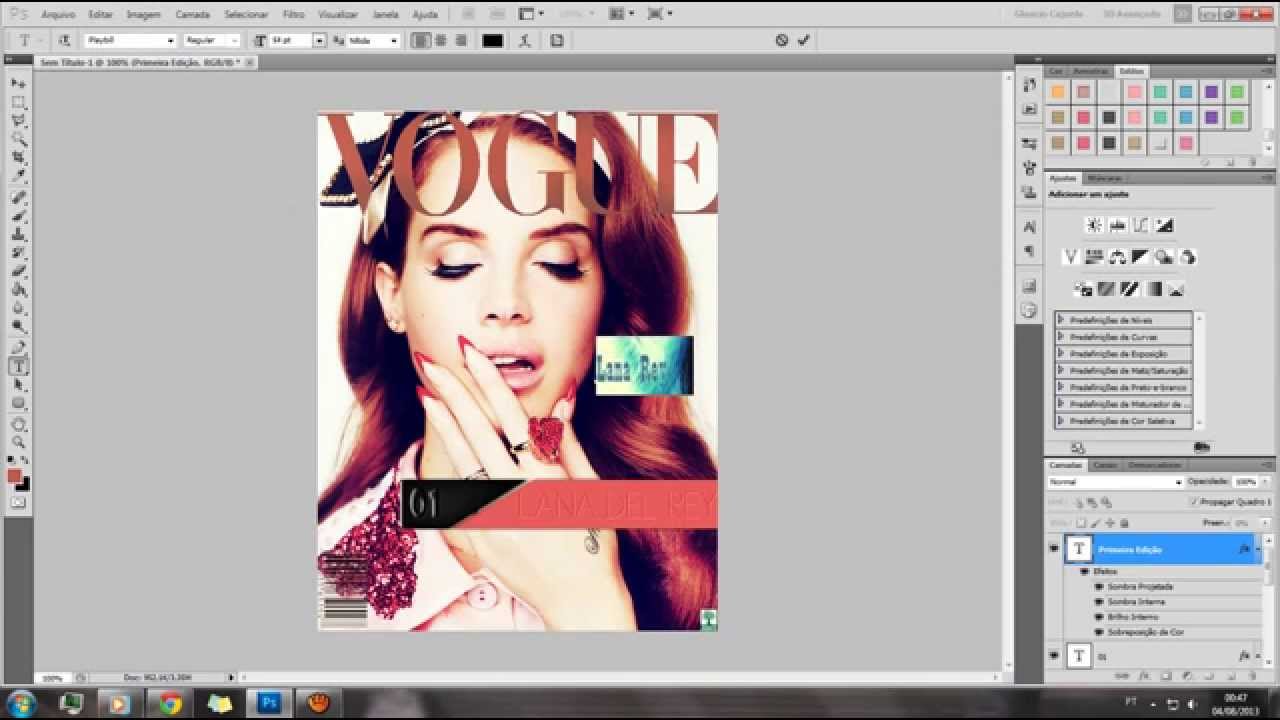Toggle the Character and Paragraph panels
The width and height of the screenshot is (1280, 720).
pyautogui.click(x=556, y=40)
